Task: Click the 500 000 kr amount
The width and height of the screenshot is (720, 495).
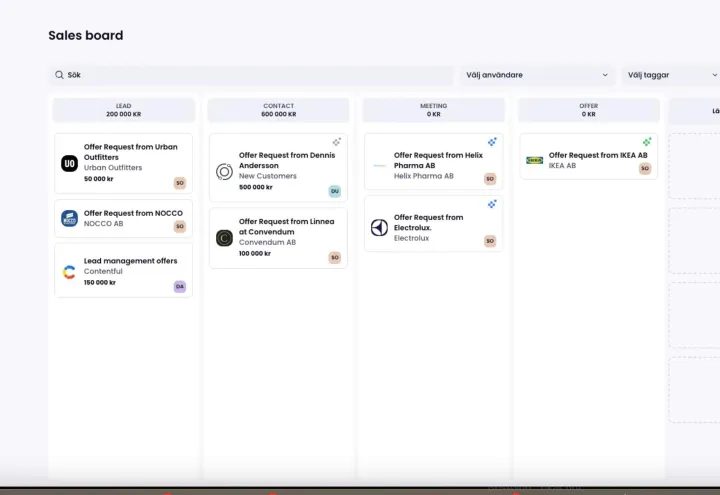Action: pyautogui.click(x=255, y=187)
